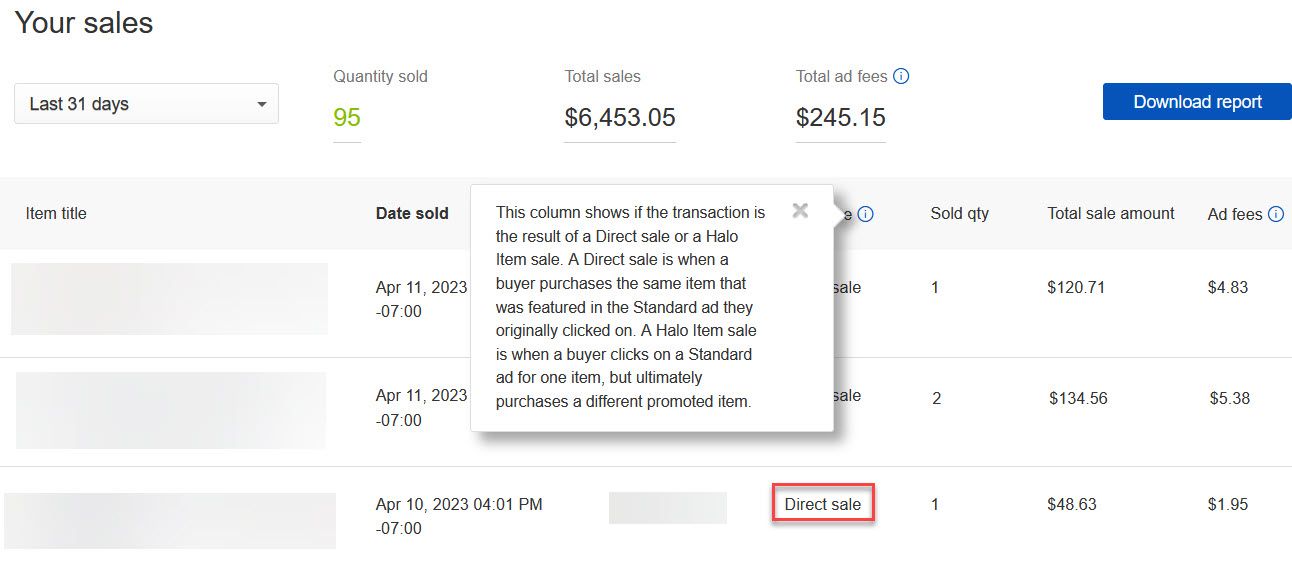The width and height of the screenshot is (1292, 563).
Task: Open the first row's blurred item title
Action: click(x=169, y=298)
